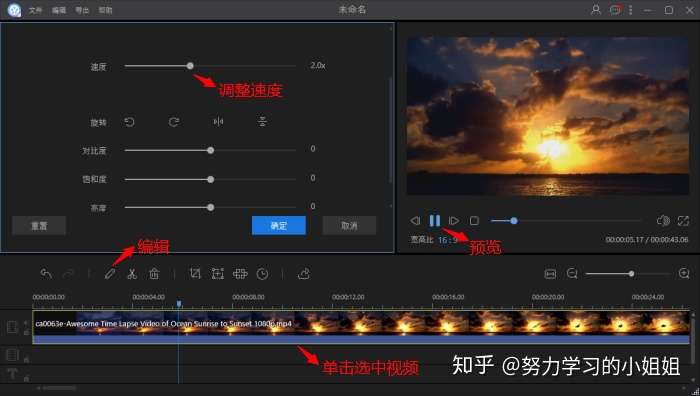The width and height of the screenshot is (700, 396).
Task: Toggle the preview volume icon
Action: tap(663, 221)
